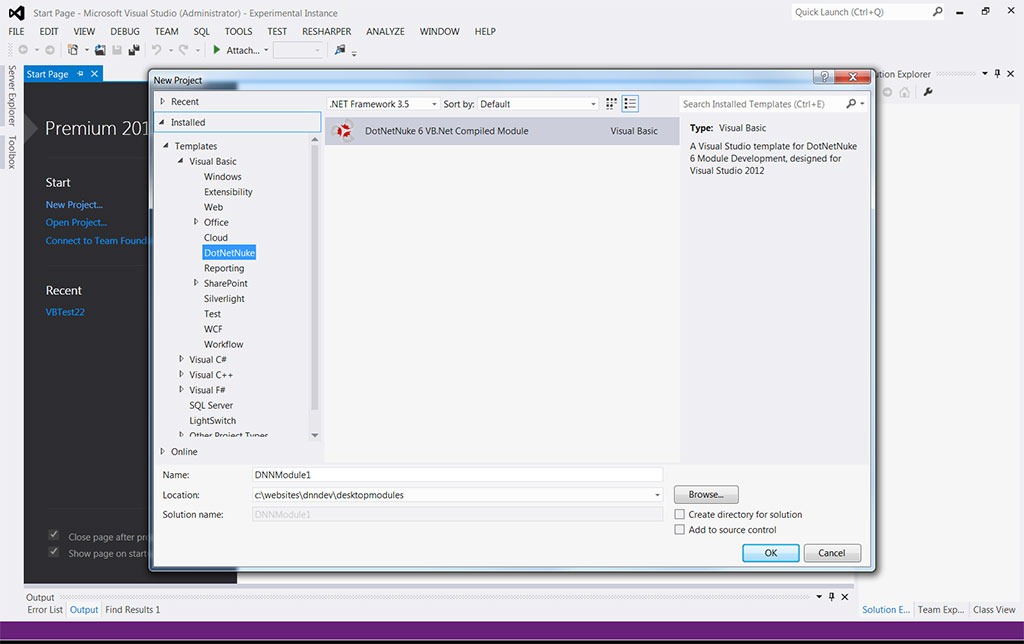Click the Navigate Forward toolbar button
The height and width of the screenshot is (644, 1024).
coord(50,50)
